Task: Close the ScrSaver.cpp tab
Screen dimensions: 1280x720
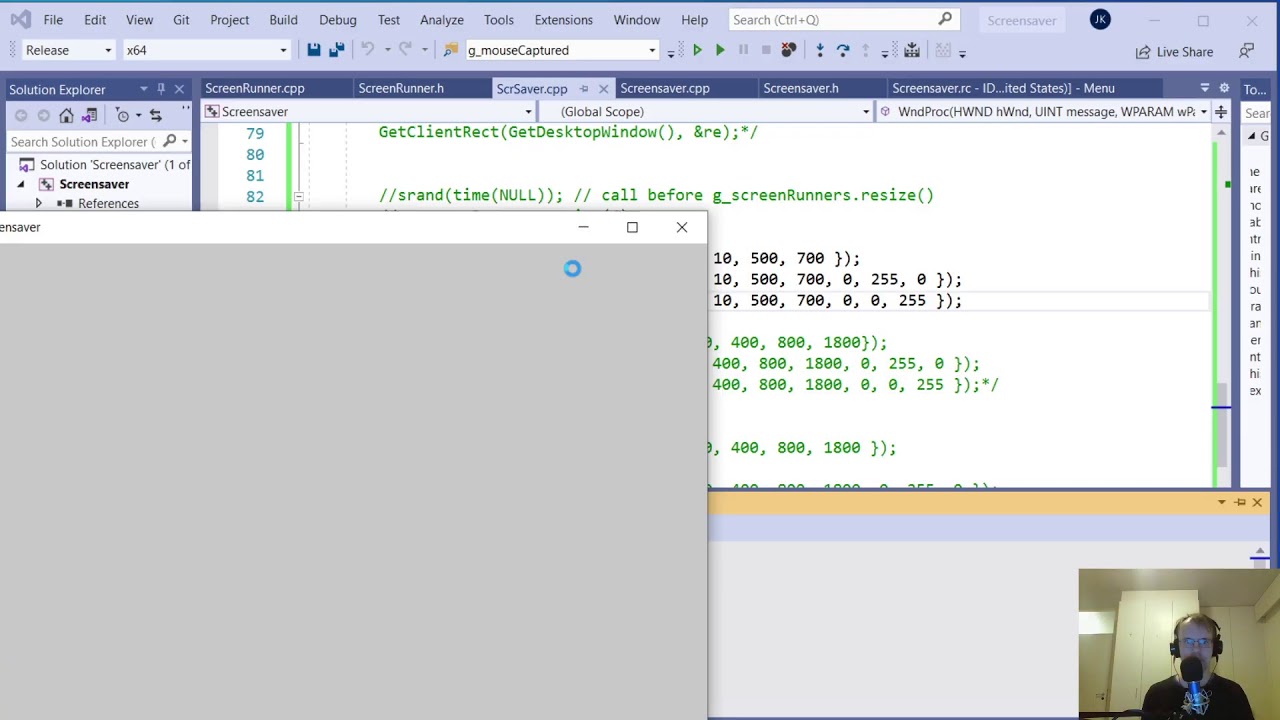Action: coord(603,89)
